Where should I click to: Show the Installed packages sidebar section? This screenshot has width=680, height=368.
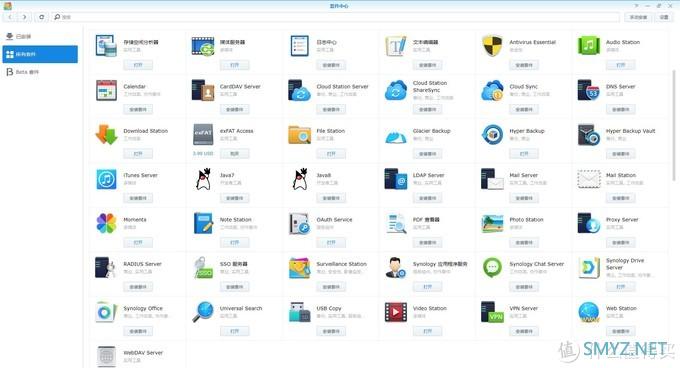click(39, 36)
